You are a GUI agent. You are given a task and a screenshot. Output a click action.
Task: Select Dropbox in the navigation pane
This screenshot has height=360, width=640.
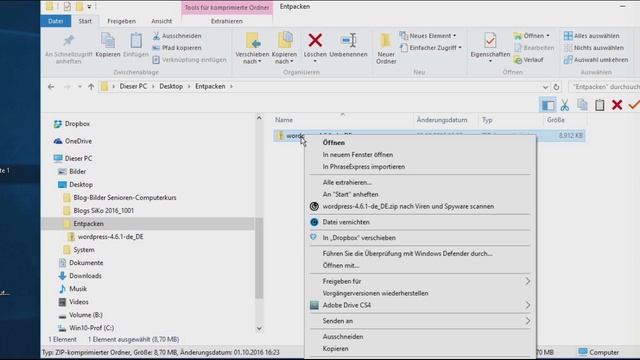(x=77, y=124)
